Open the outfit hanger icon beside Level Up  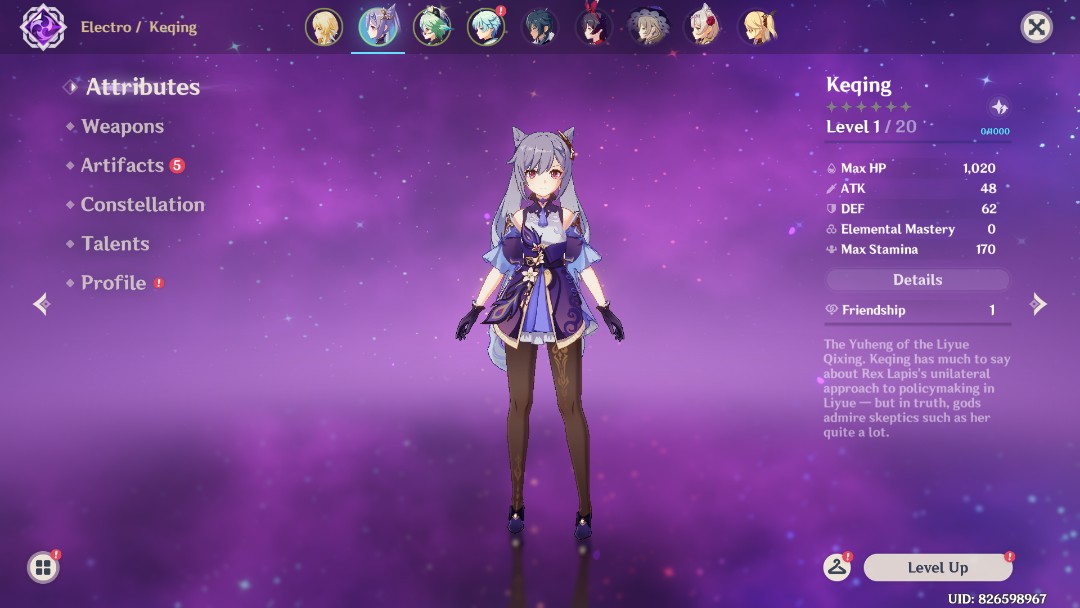coord(837,567)
